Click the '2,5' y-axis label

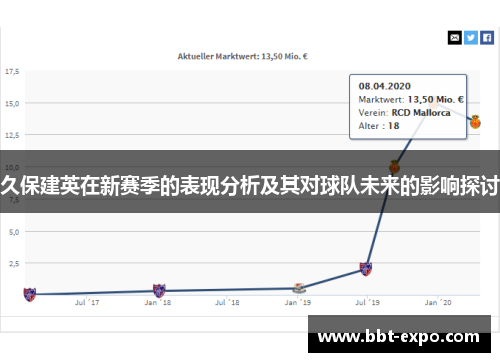pyautogui.click(x=14, y=264)
